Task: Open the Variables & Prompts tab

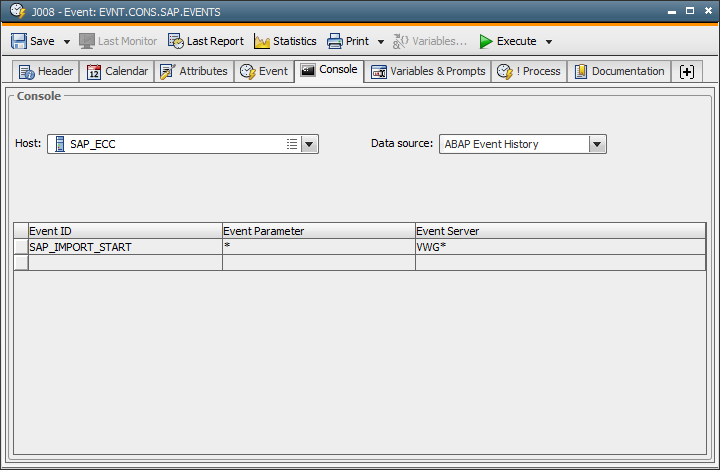Action: click(x=428, y=72)
